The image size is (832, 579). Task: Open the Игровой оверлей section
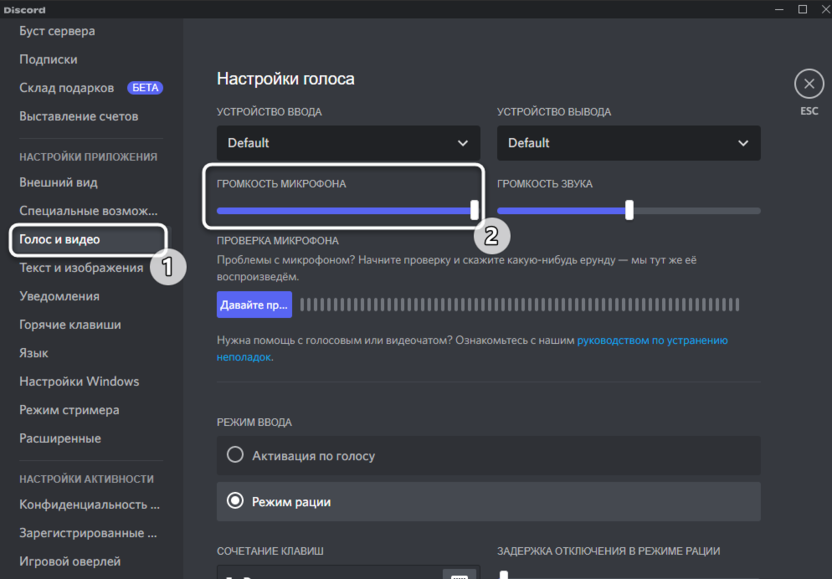point(70,561)
